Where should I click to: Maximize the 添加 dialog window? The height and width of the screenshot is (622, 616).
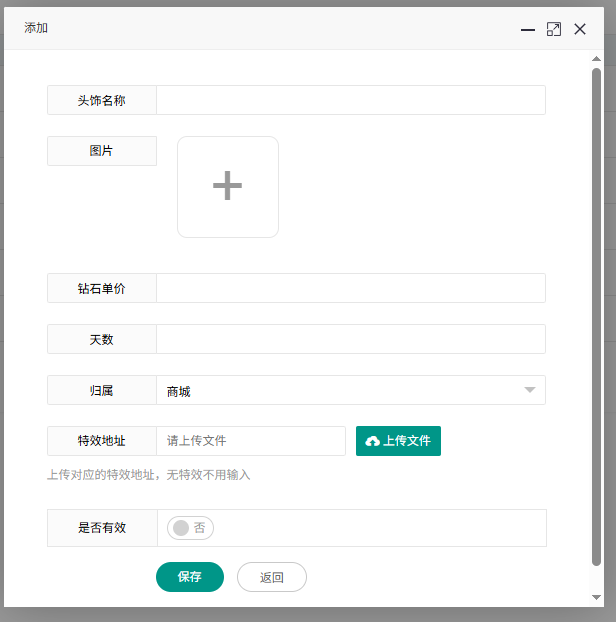[x=554, y=30]
